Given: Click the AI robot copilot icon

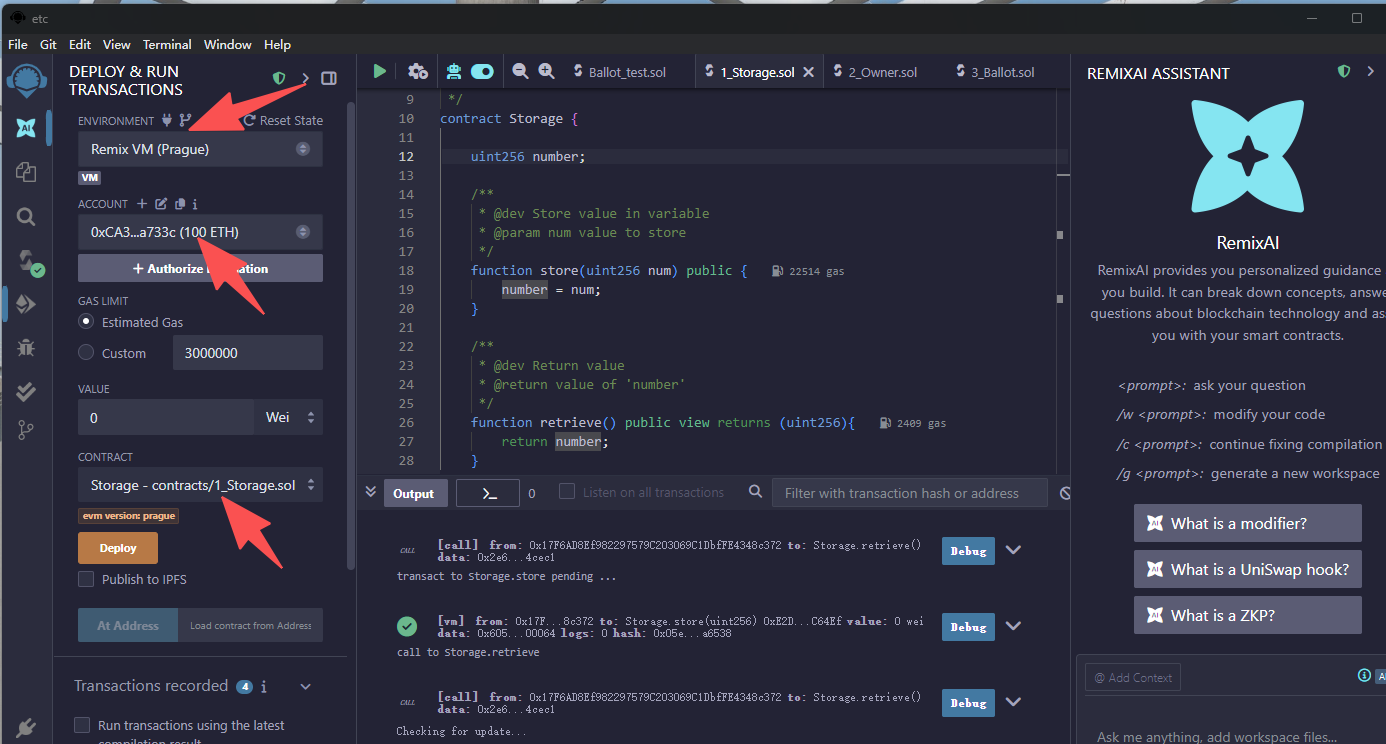Looking at the screenshot, I should [454, 71].
